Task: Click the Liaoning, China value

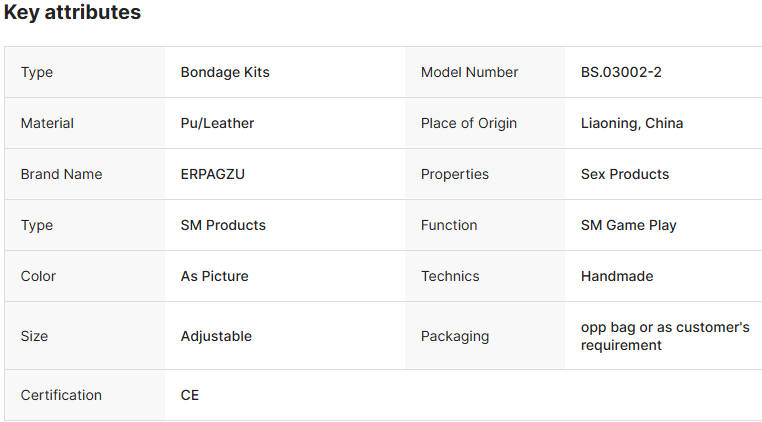Action: pos(632,123)
